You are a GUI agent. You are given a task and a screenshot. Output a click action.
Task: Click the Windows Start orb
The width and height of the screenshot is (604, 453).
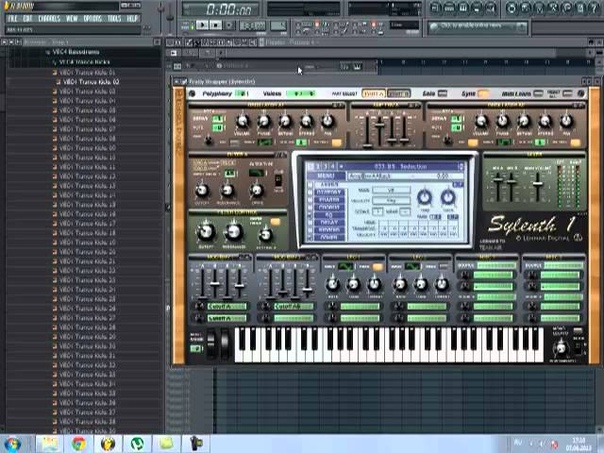(x=13, y=444)
